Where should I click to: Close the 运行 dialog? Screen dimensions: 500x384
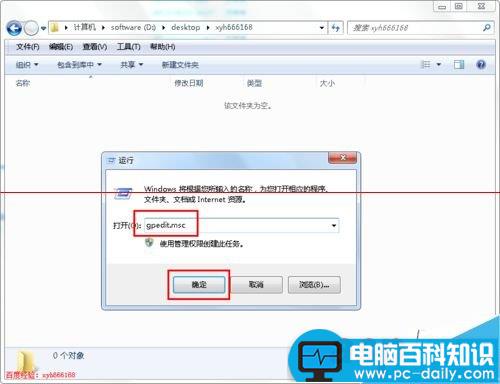[x=342, y=158]
